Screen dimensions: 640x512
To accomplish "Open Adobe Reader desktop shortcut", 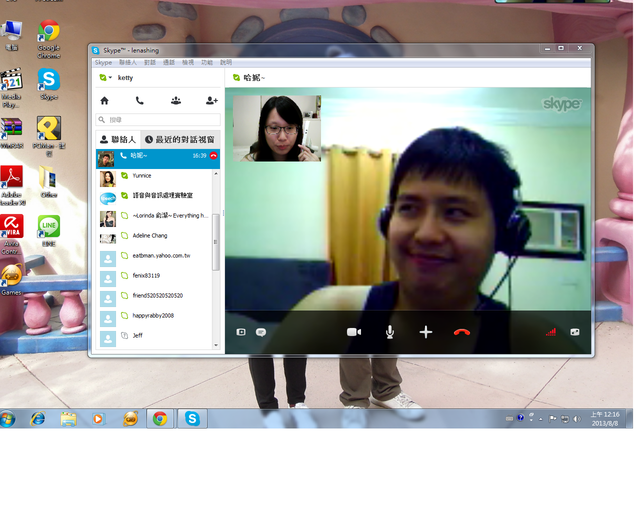I will click(12, 186).
